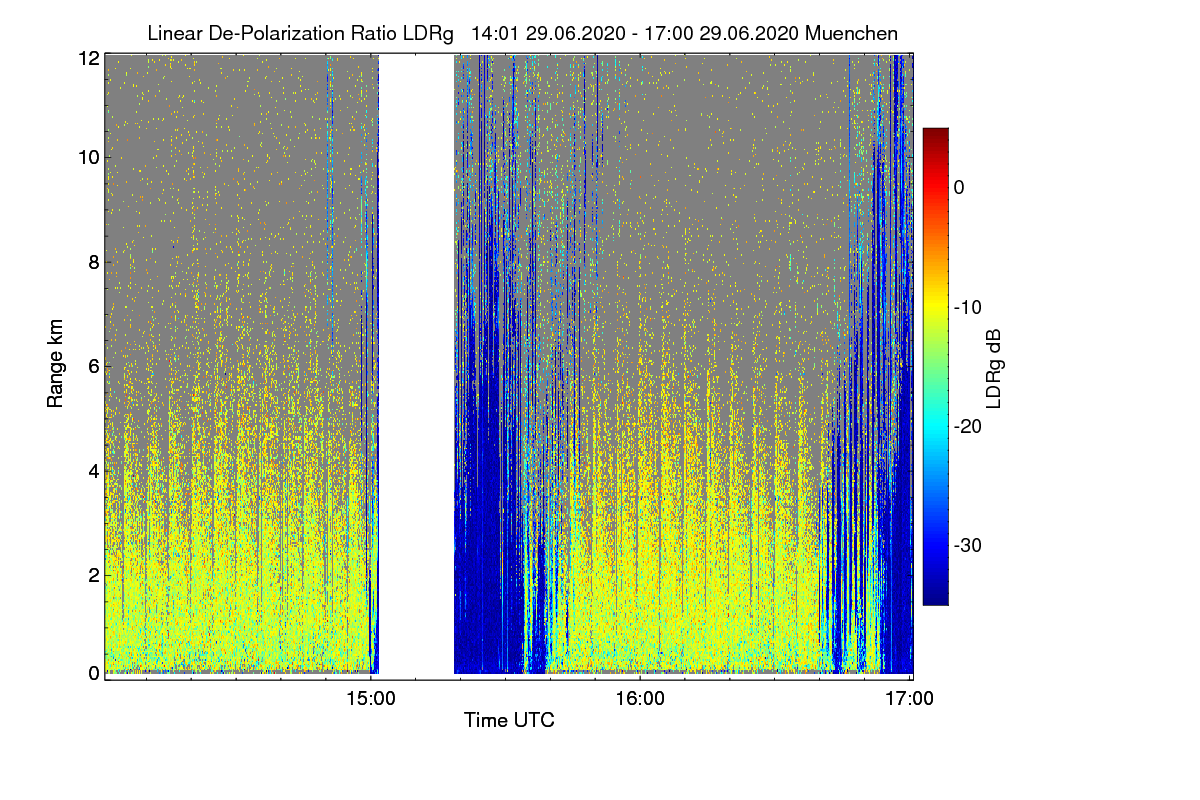Click the colorbar value label 0
Screen dimensions: 1200x800
[x=959, y=188]
